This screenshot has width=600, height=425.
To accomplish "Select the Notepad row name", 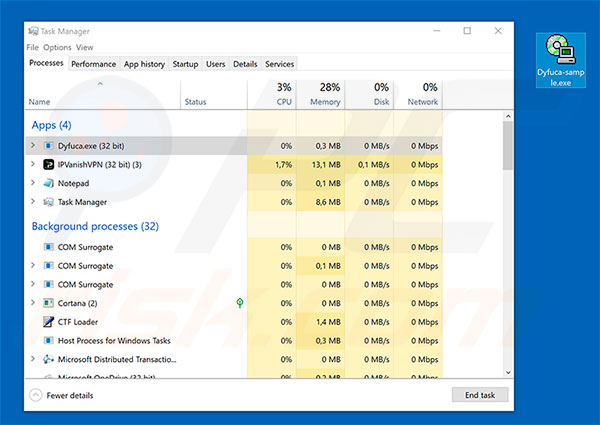I will click(x=73, y=184).
